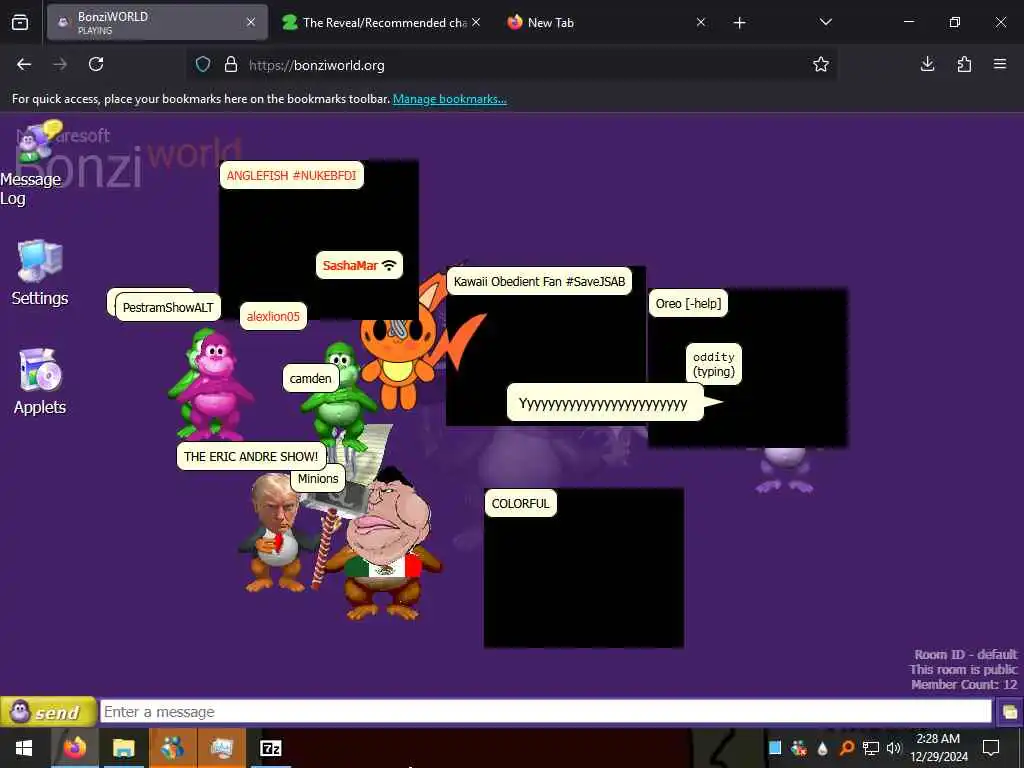The height and width of the screenshot is (768, 1024).
Task: Click the pink Bonzi character
Action: pyautogui.click(x=214, y=385)
